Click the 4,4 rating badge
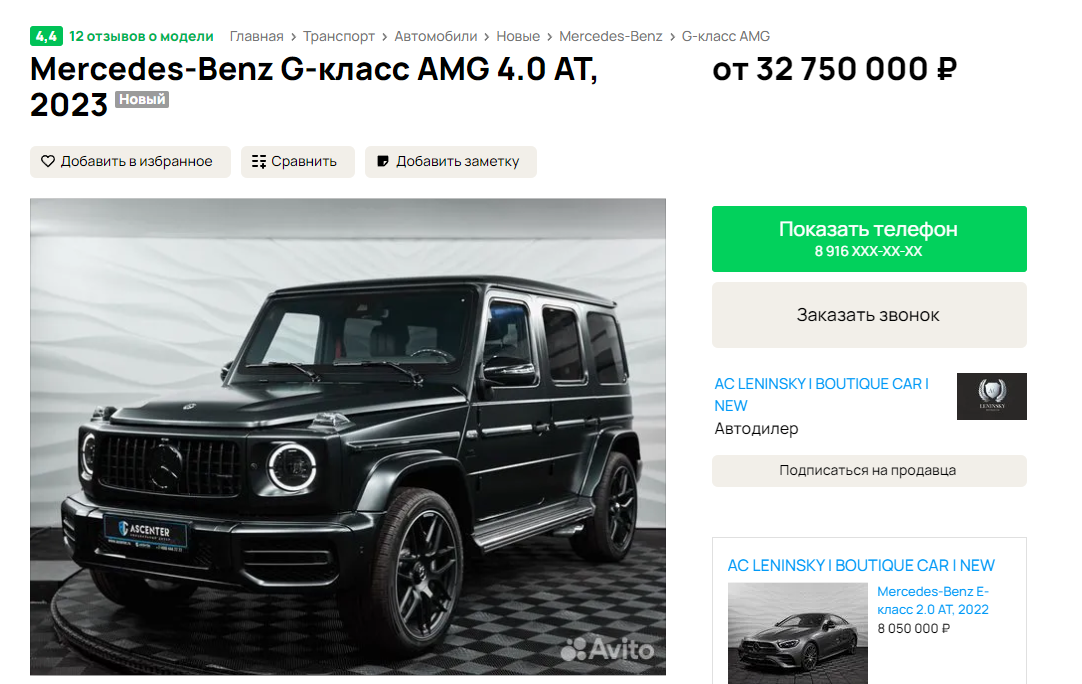 click(x=46, y=36)
